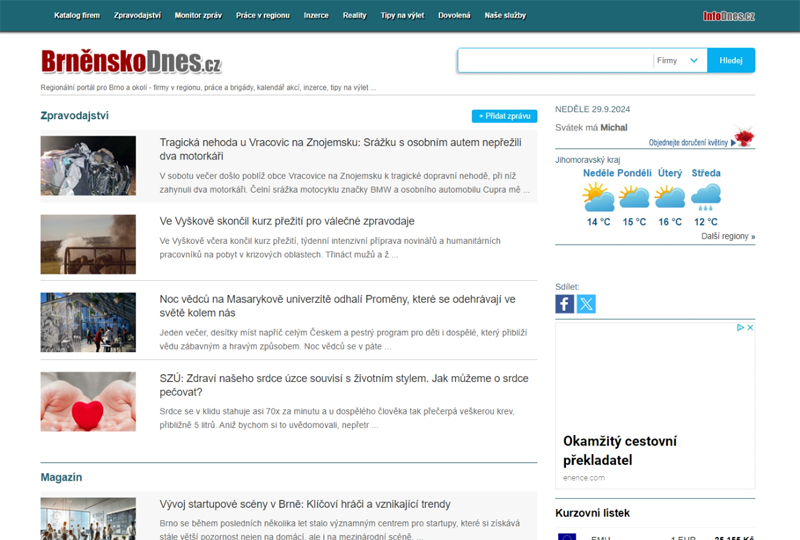
Task: Open Okamžitý cestovní překladatel ad
Action: click(620, 450)
